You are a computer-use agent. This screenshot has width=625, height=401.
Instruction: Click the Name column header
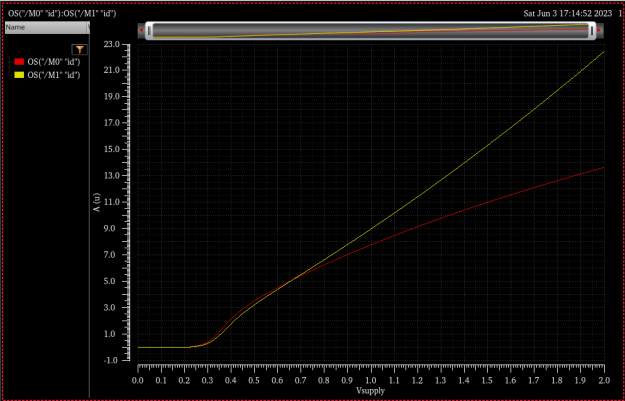pyautogui.click(x=15, y=28)
